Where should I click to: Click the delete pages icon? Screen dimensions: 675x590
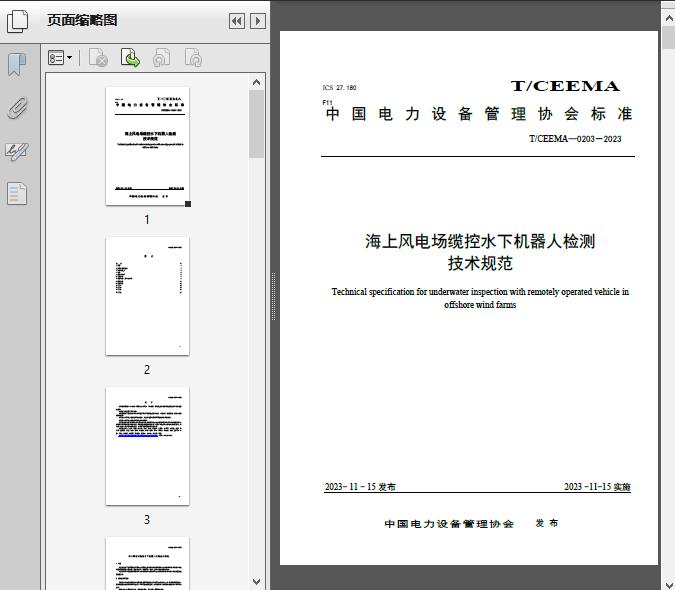click(98, 58)
